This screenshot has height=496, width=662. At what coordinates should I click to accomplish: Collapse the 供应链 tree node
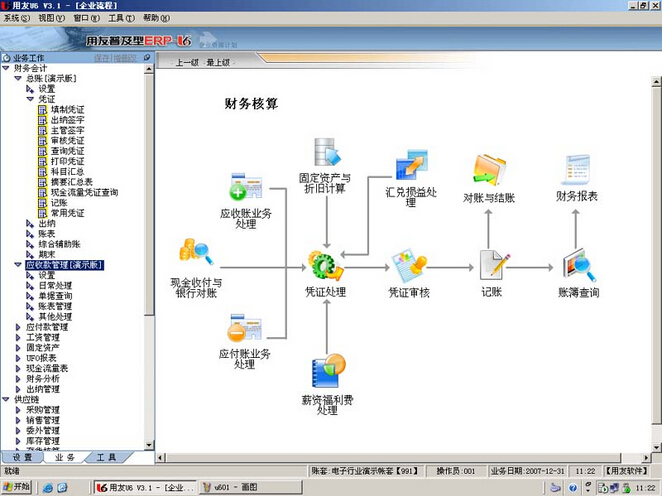pyautogui.click(x=6, y=399)
